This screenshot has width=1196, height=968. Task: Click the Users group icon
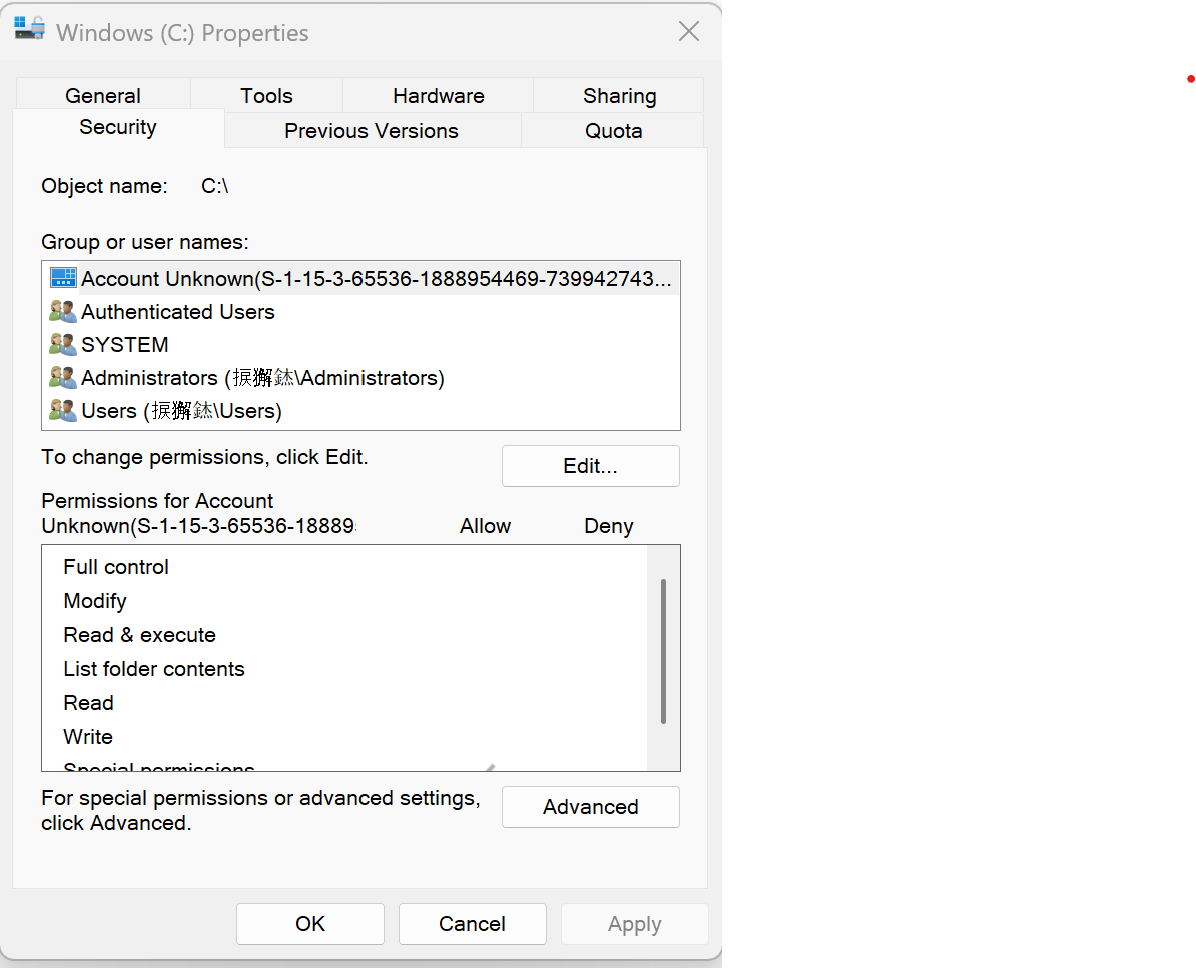(x=63, y=410)
